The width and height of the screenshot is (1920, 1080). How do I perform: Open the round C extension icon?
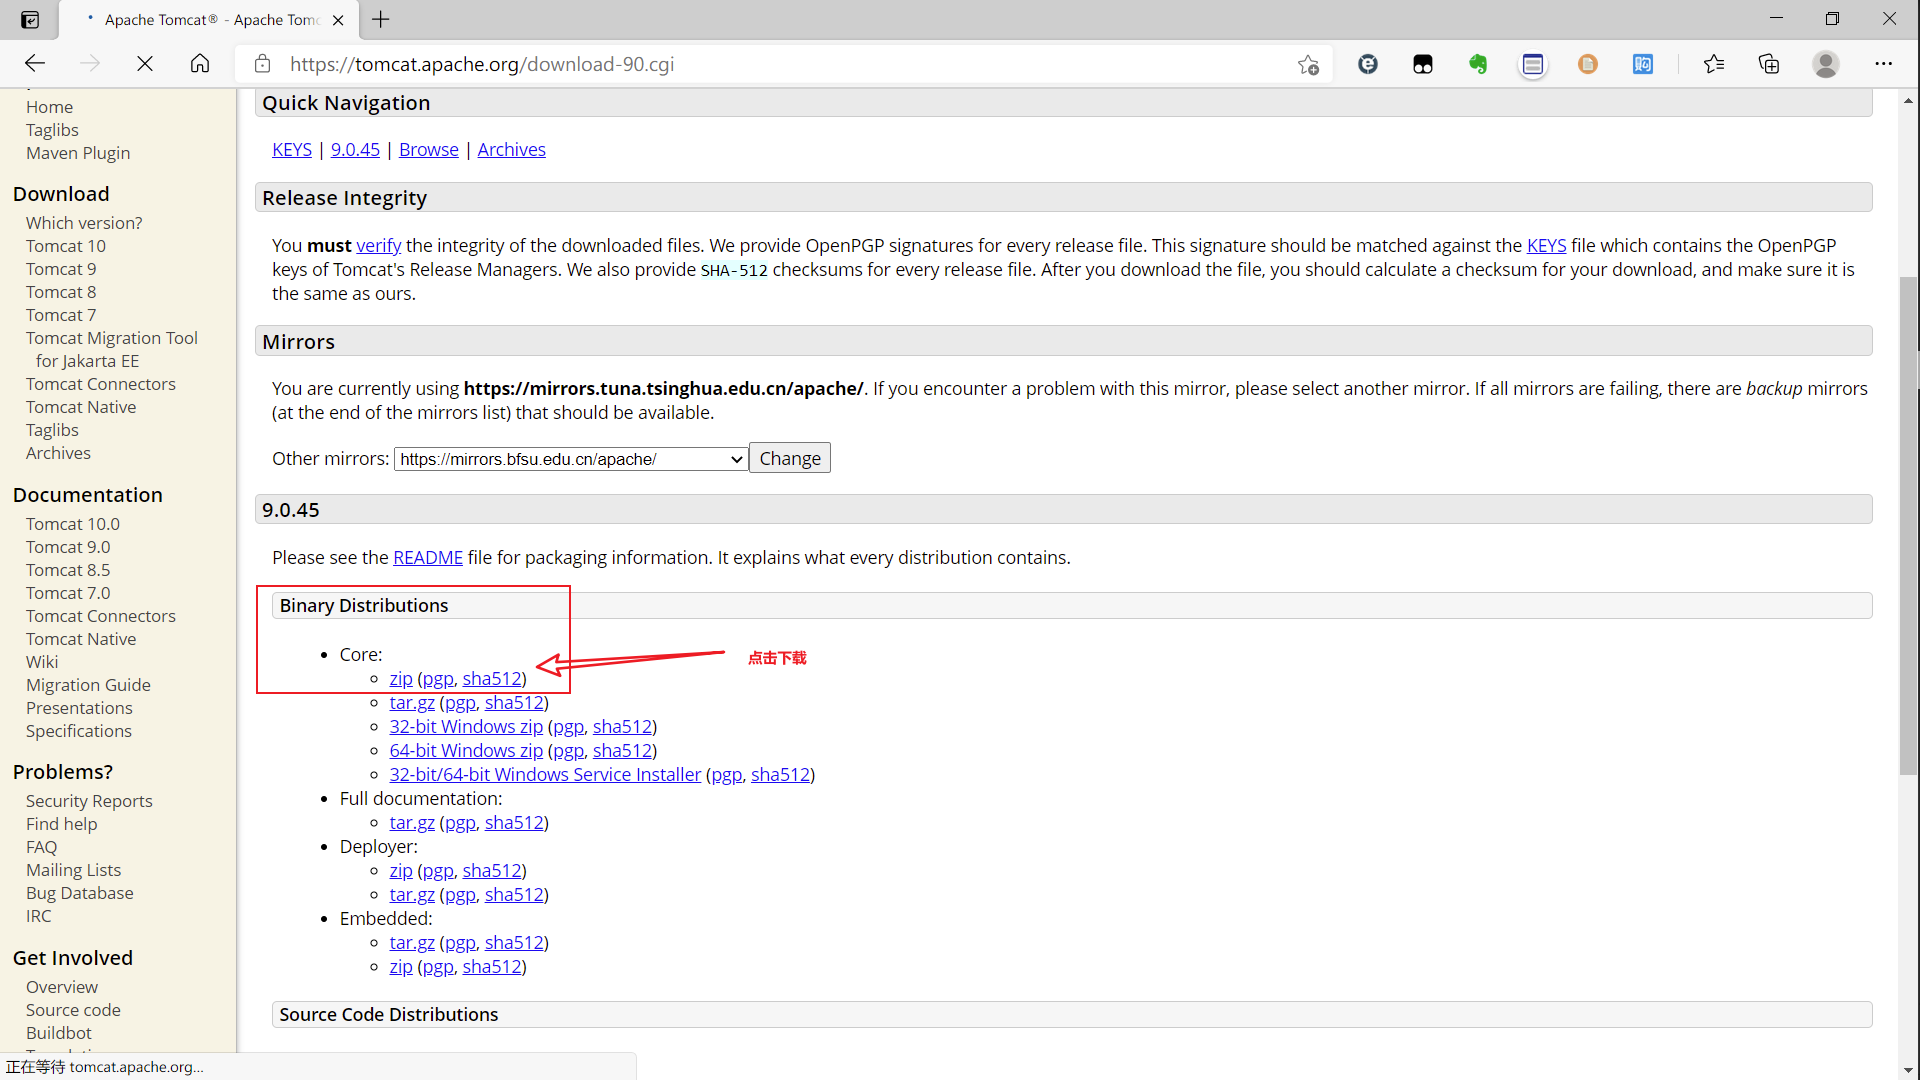click(x=1368, y=64)
